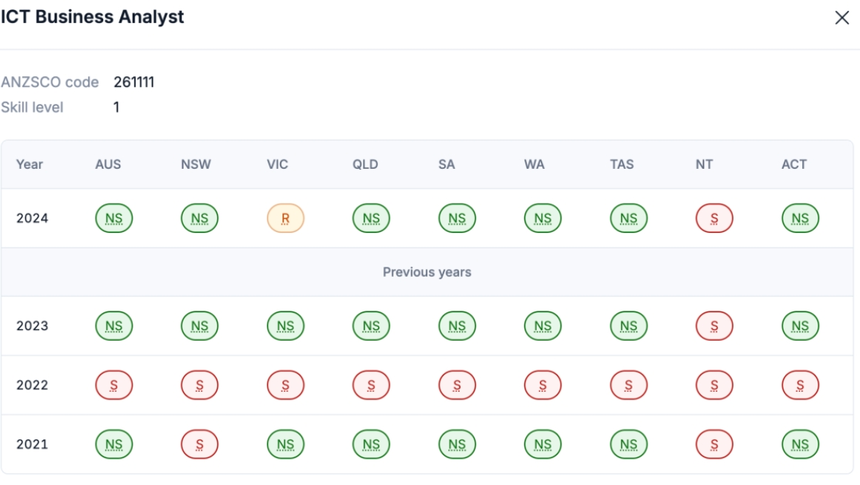Viewport: 860px width, 485px height.
Task: Click the 2021 NT S badge
Action: [714, 444]
